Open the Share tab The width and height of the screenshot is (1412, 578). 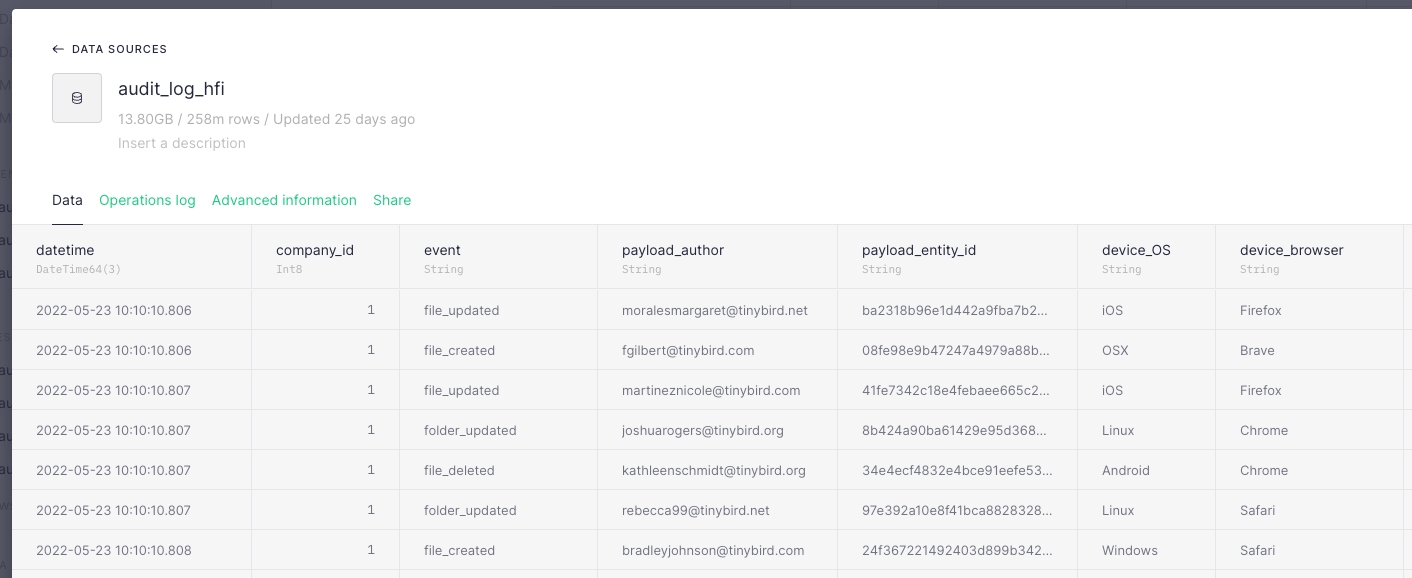(392, 200)
